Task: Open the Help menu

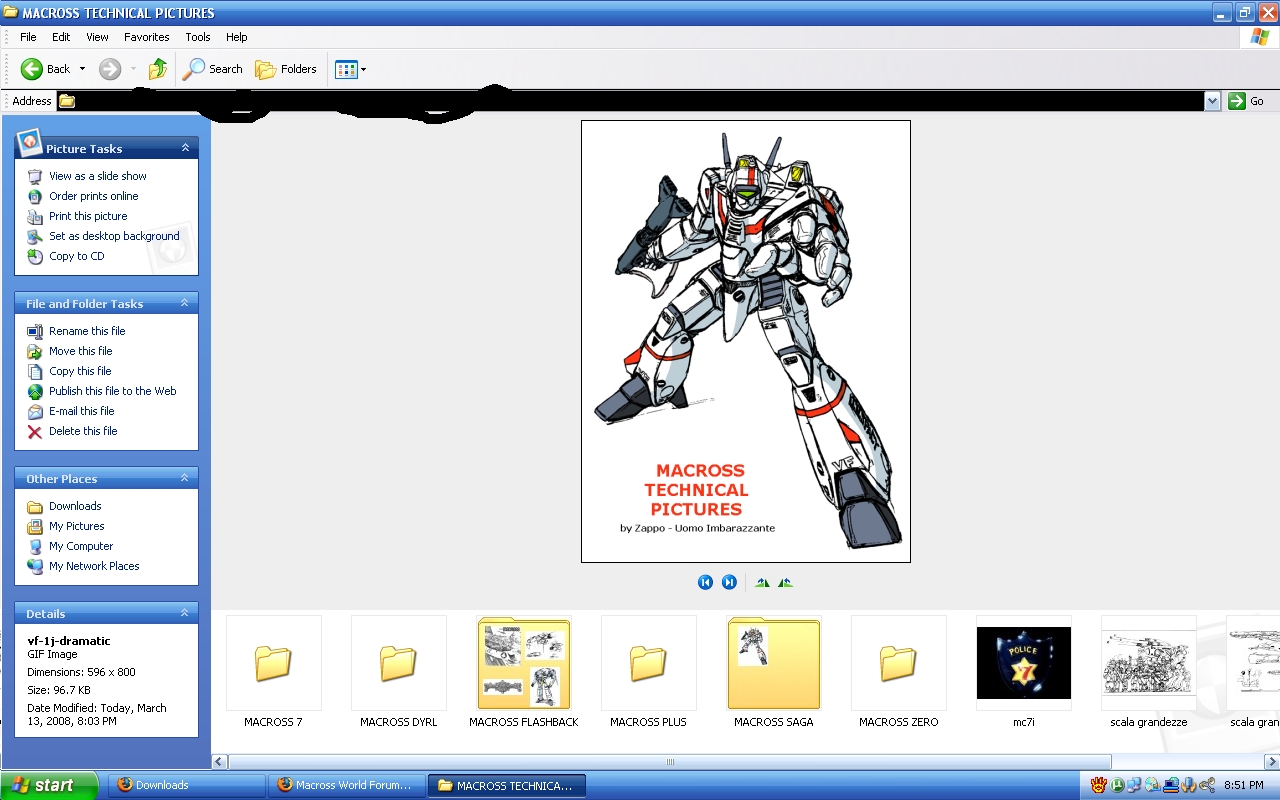Action: [237, 37]
